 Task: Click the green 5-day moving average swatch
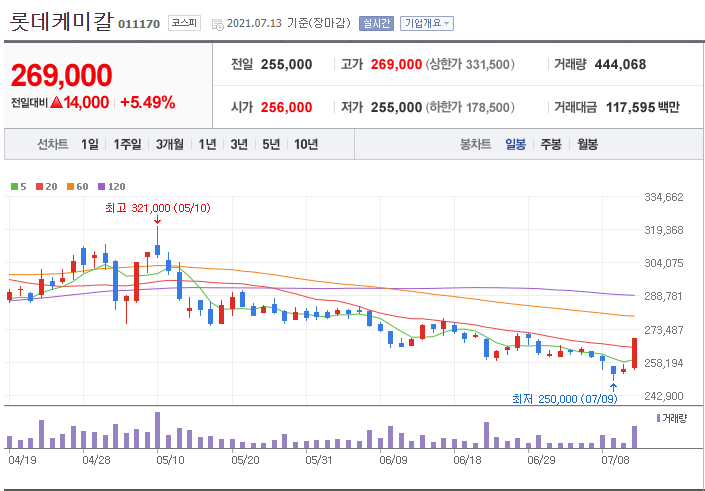point(14,186)
